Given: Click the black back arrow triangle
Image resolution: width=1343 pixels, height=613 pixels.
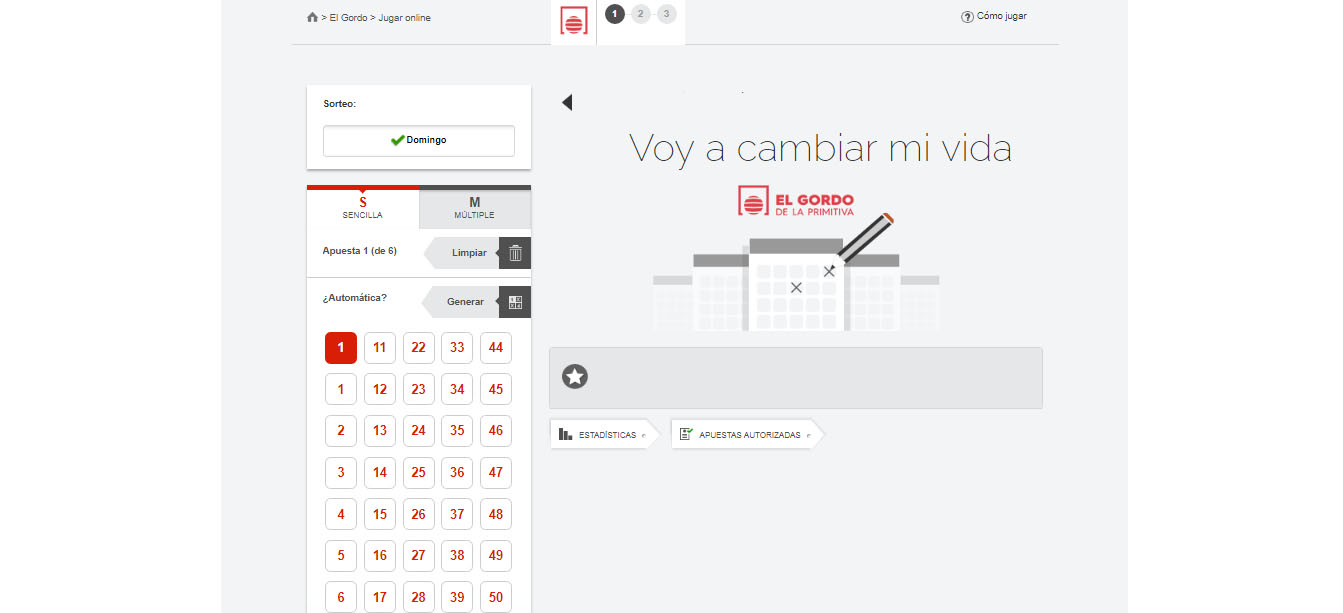Looking at the screenshot, I should (567, 102).
